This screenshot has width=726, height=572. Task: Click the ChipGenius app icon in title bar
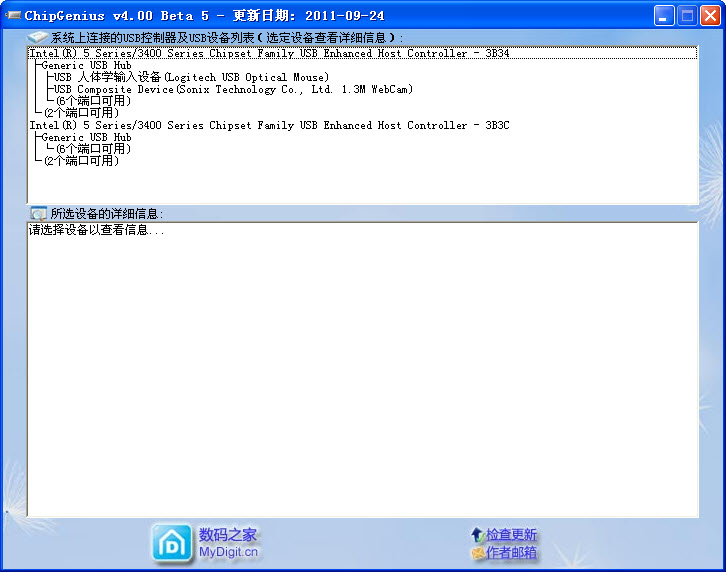click(x=12, y=15)
